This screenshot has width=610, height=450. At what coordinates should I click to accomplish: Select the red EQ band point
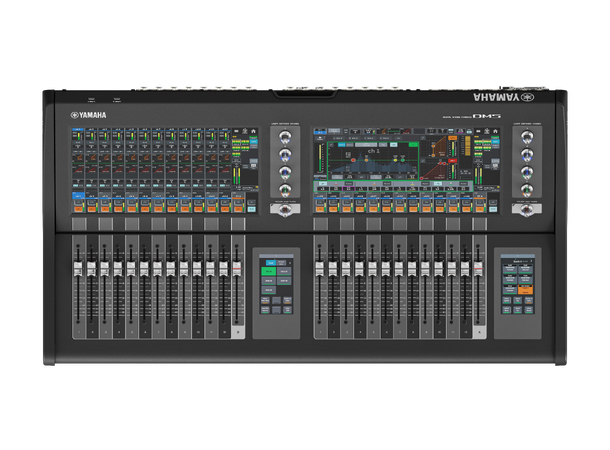353,160
